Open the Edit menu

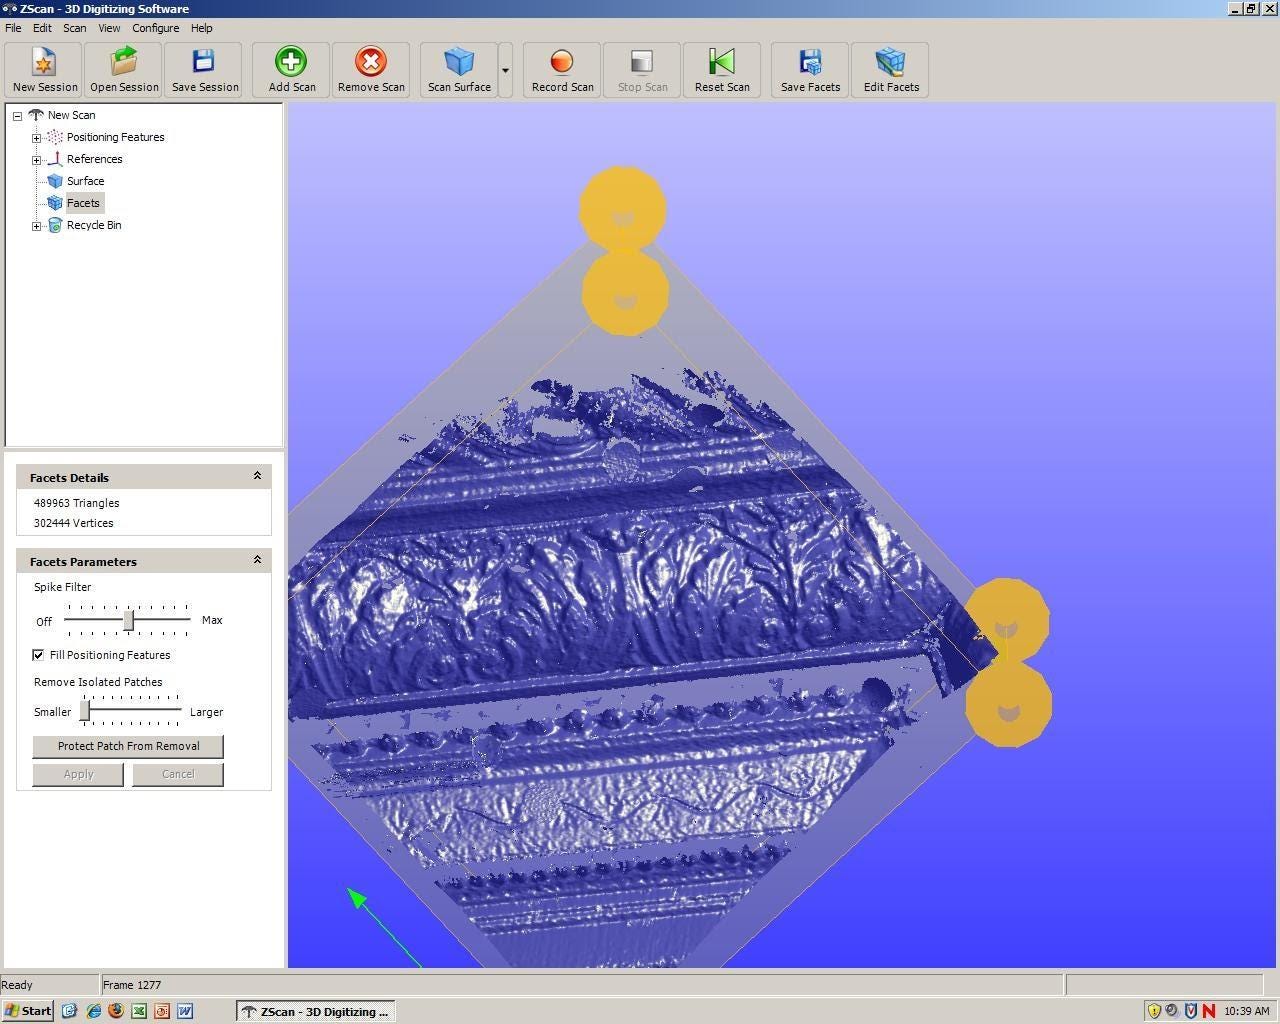pyautogui.click(x=42, y=28)
